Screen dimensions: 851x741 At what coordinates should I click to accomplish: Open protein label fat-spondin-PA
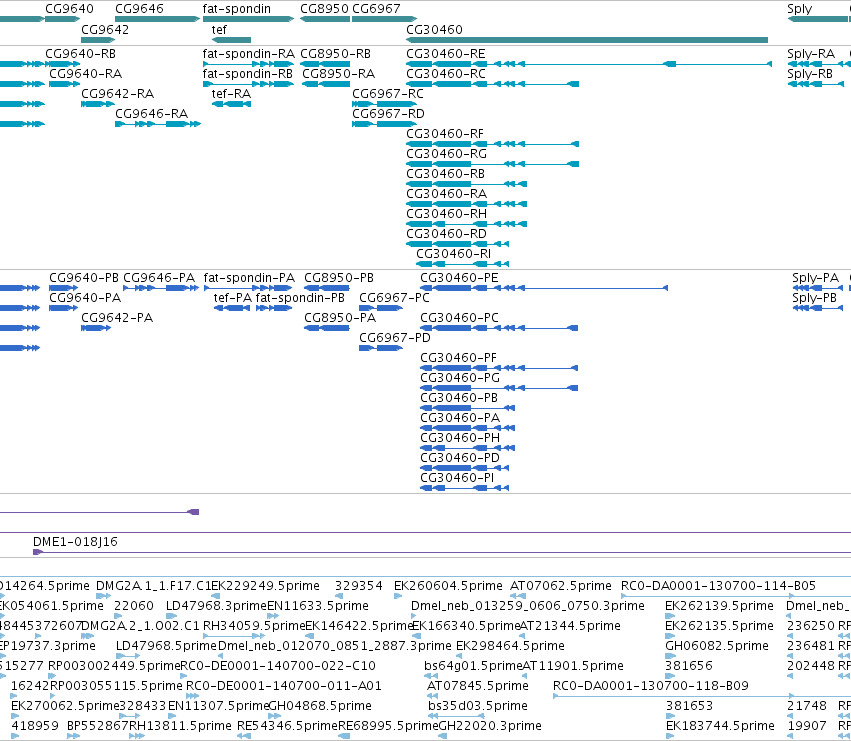[249, 278]
